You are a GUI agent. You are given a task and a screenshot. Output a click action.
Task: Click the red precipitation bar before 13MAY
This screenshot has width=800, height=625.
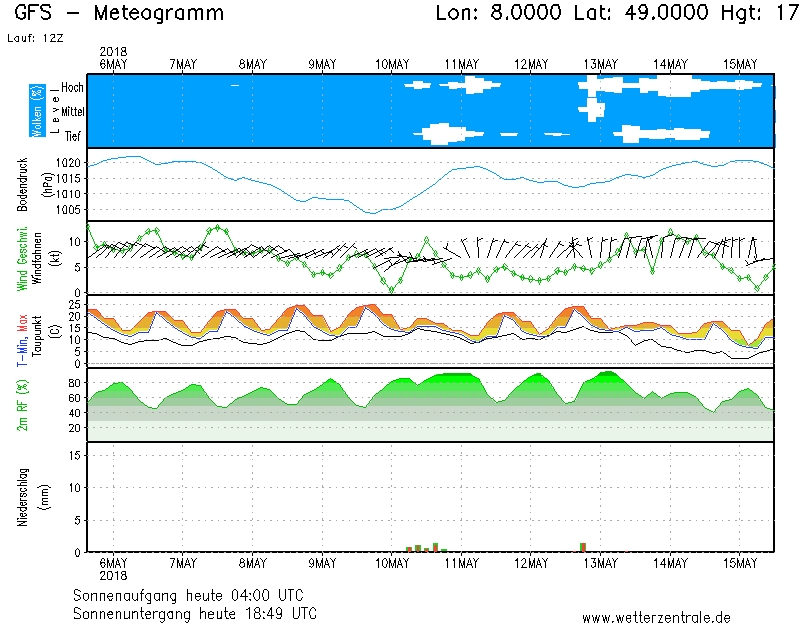(x=583, y=547)
